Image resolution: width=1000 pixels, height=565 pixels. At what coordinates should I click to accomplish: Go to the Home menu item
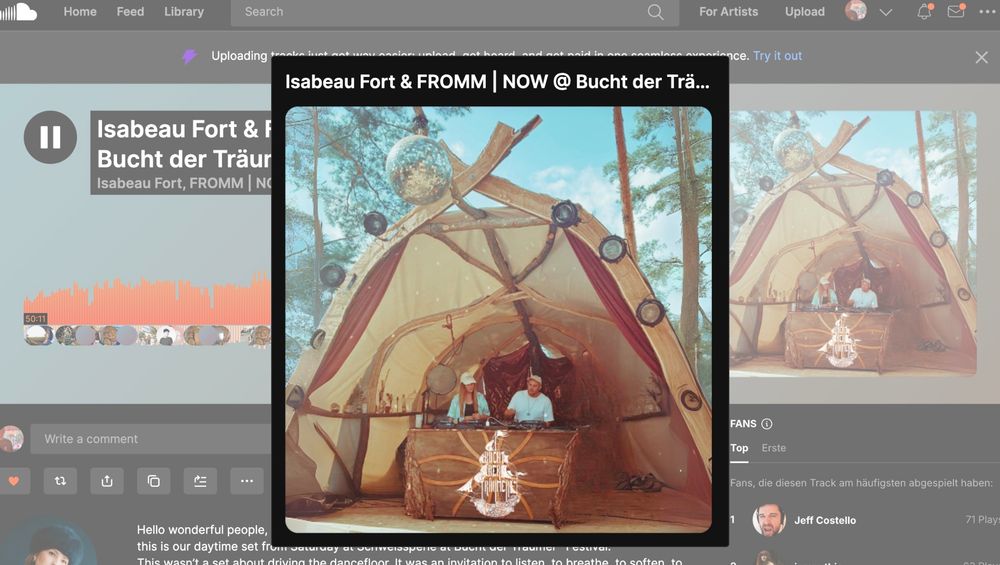(x=80, y=11)
